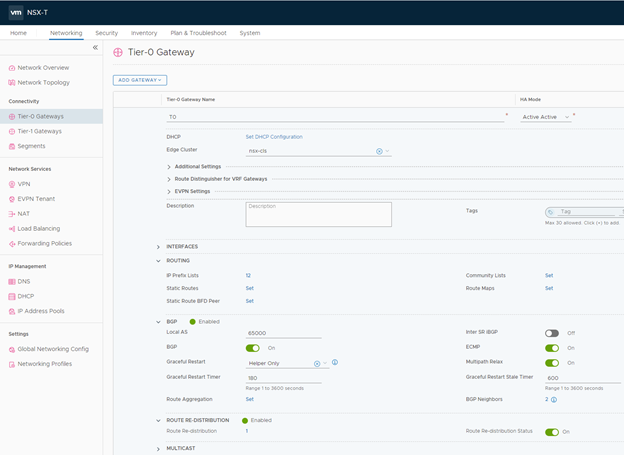This screenshot has height=455, width=624.
Task: Click the Network Overview icon
Action: (12, 68)
